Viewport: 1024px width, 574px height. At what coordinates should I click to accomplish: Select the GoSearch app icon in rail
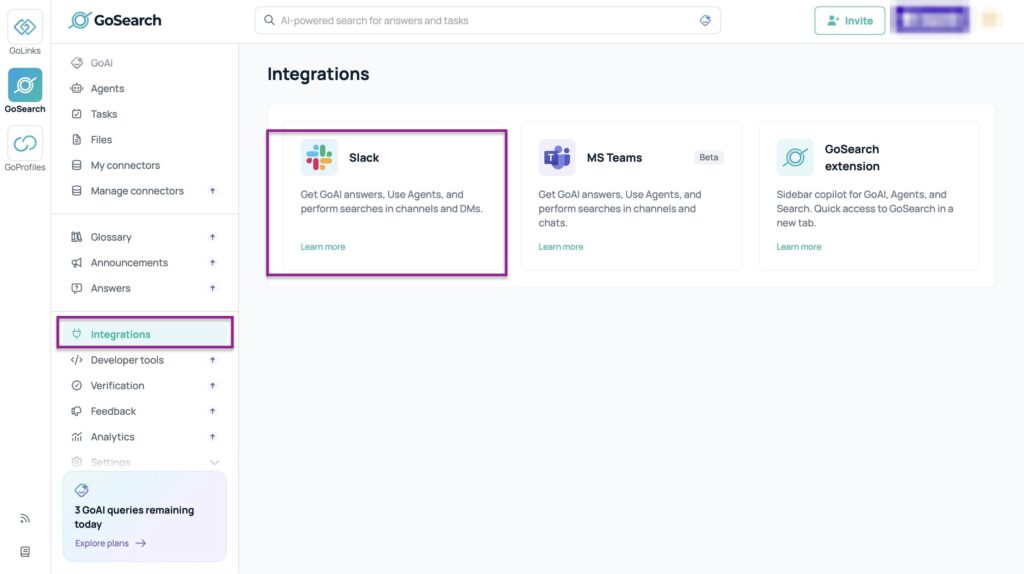pos(25,85)
